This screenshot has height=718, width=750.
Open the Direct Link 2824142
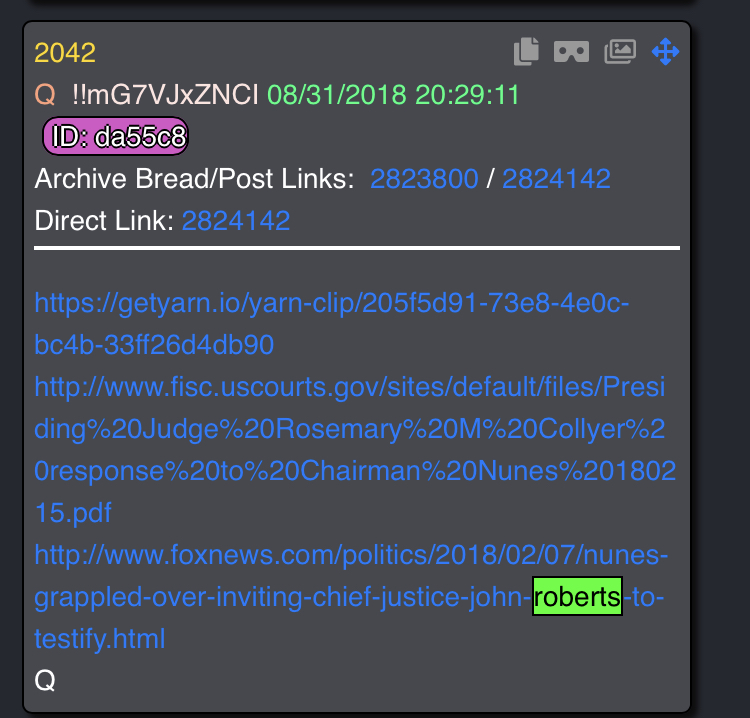[x=236, y=221]
